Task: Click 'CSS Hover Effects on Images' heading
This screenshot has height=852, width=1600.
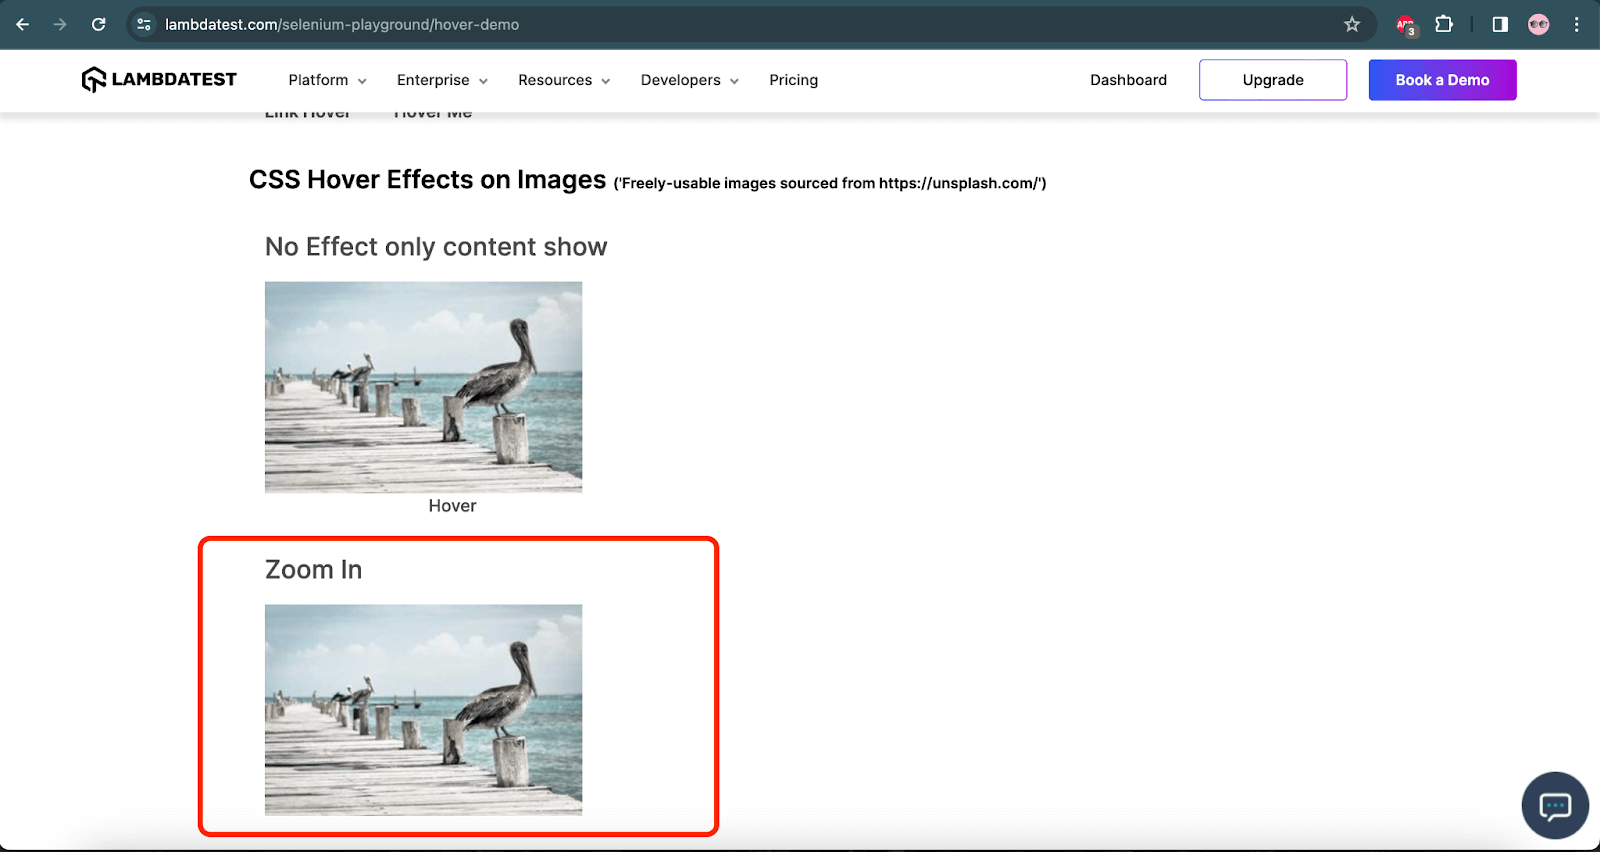Action: 427,180
